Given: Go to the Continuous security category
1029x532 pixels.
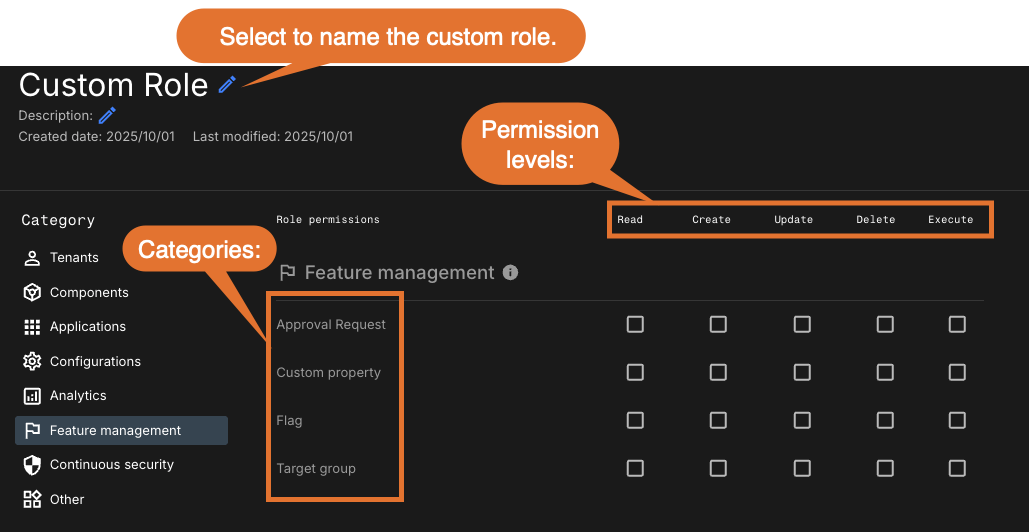Looking at the screenshot, I should coord(111,465).
